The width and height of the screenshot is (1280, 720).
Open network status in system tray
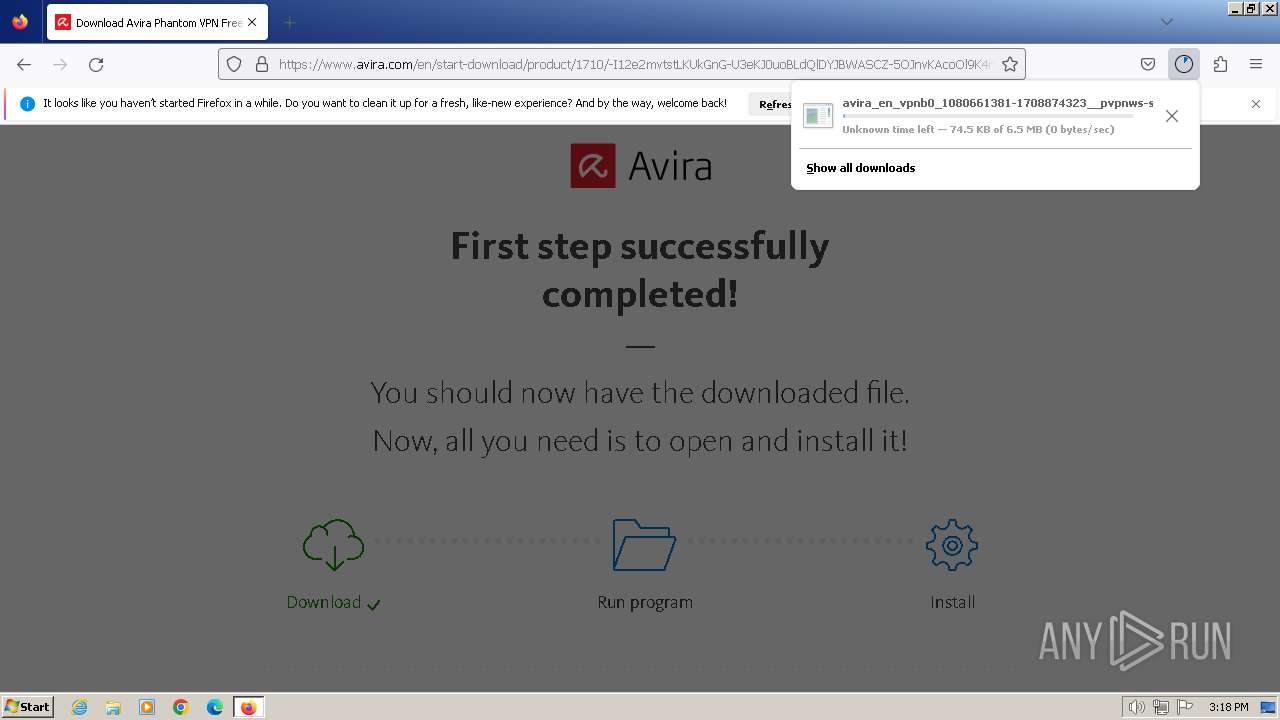1160,707
